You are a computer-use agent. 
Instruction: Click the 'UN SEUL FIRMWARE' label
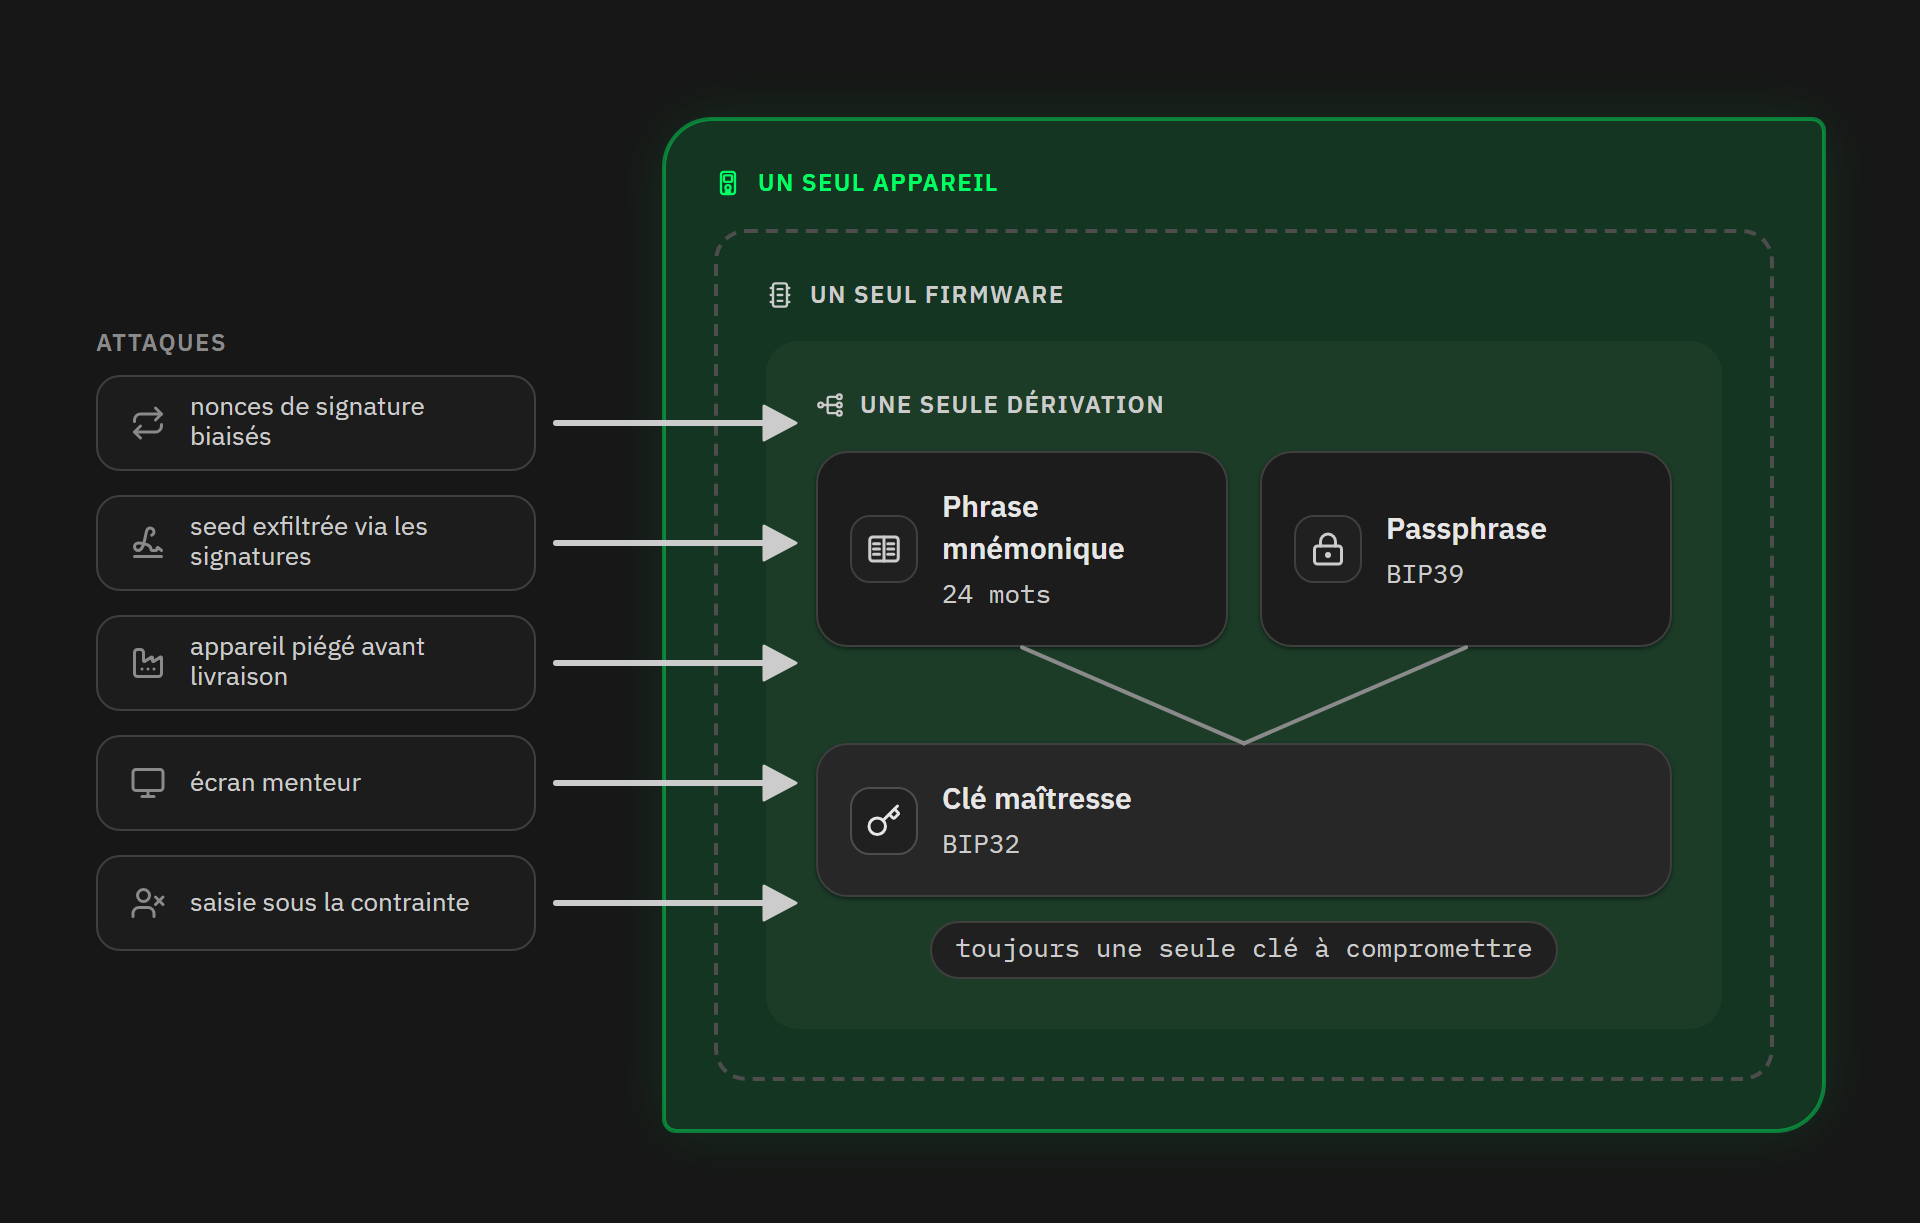pyautogui.click(x=936, y=295)
